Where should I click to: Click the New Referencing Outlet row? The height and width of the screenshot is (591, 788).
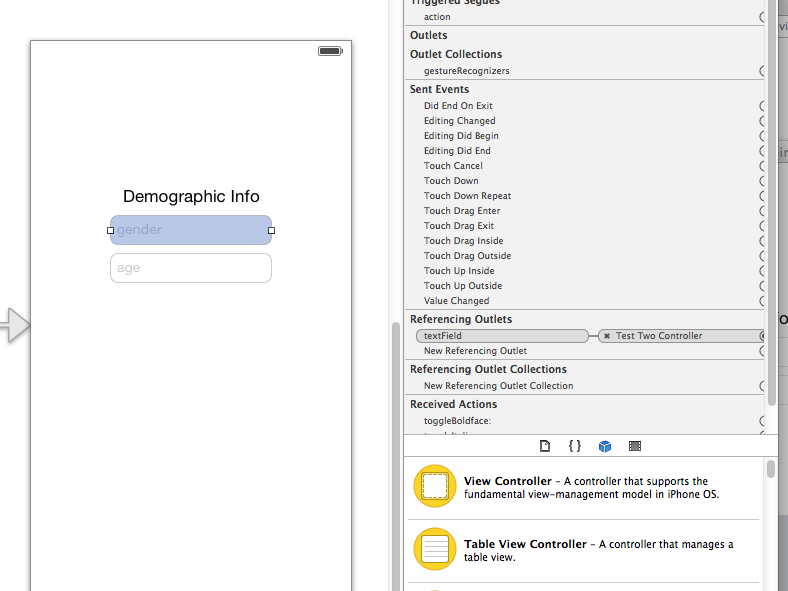tap(585, 351)
